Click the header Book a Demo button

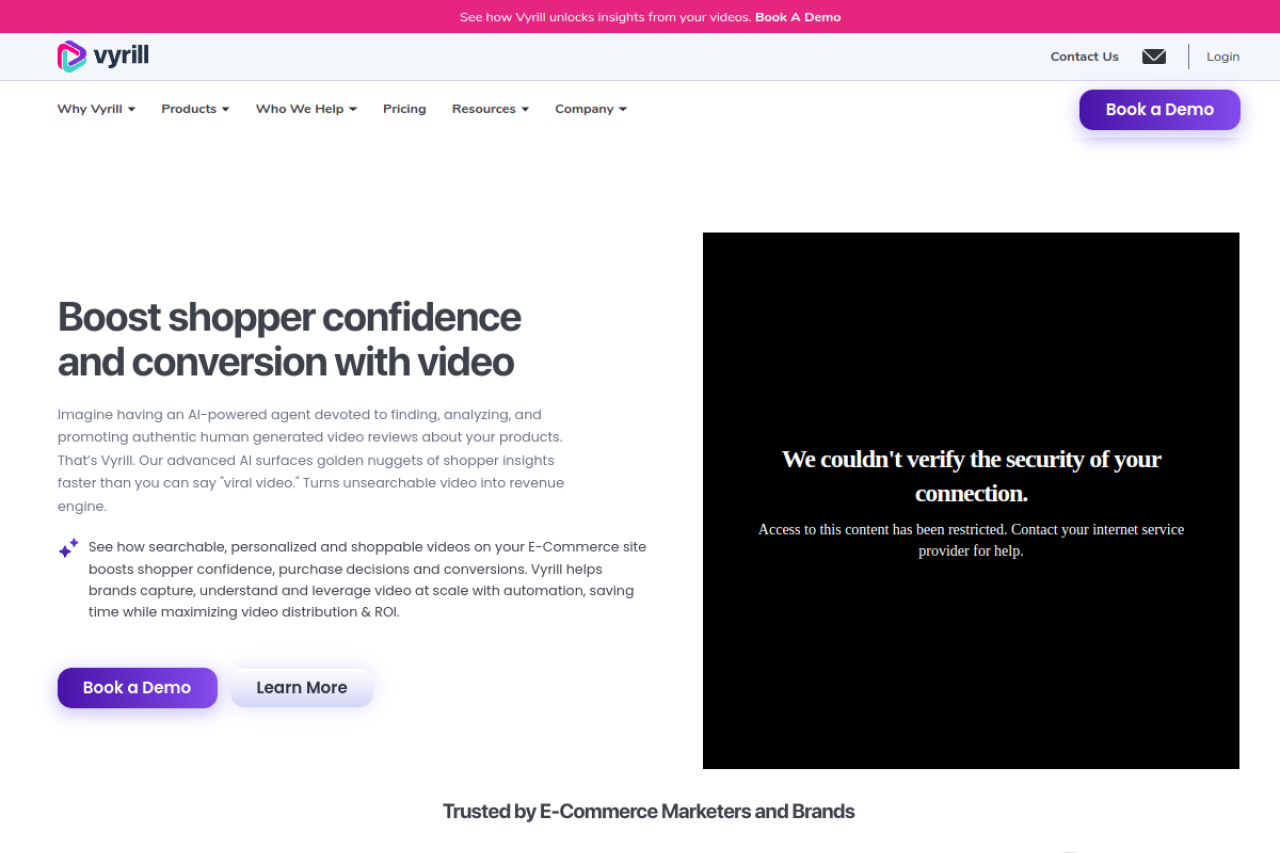point(1159,110)
